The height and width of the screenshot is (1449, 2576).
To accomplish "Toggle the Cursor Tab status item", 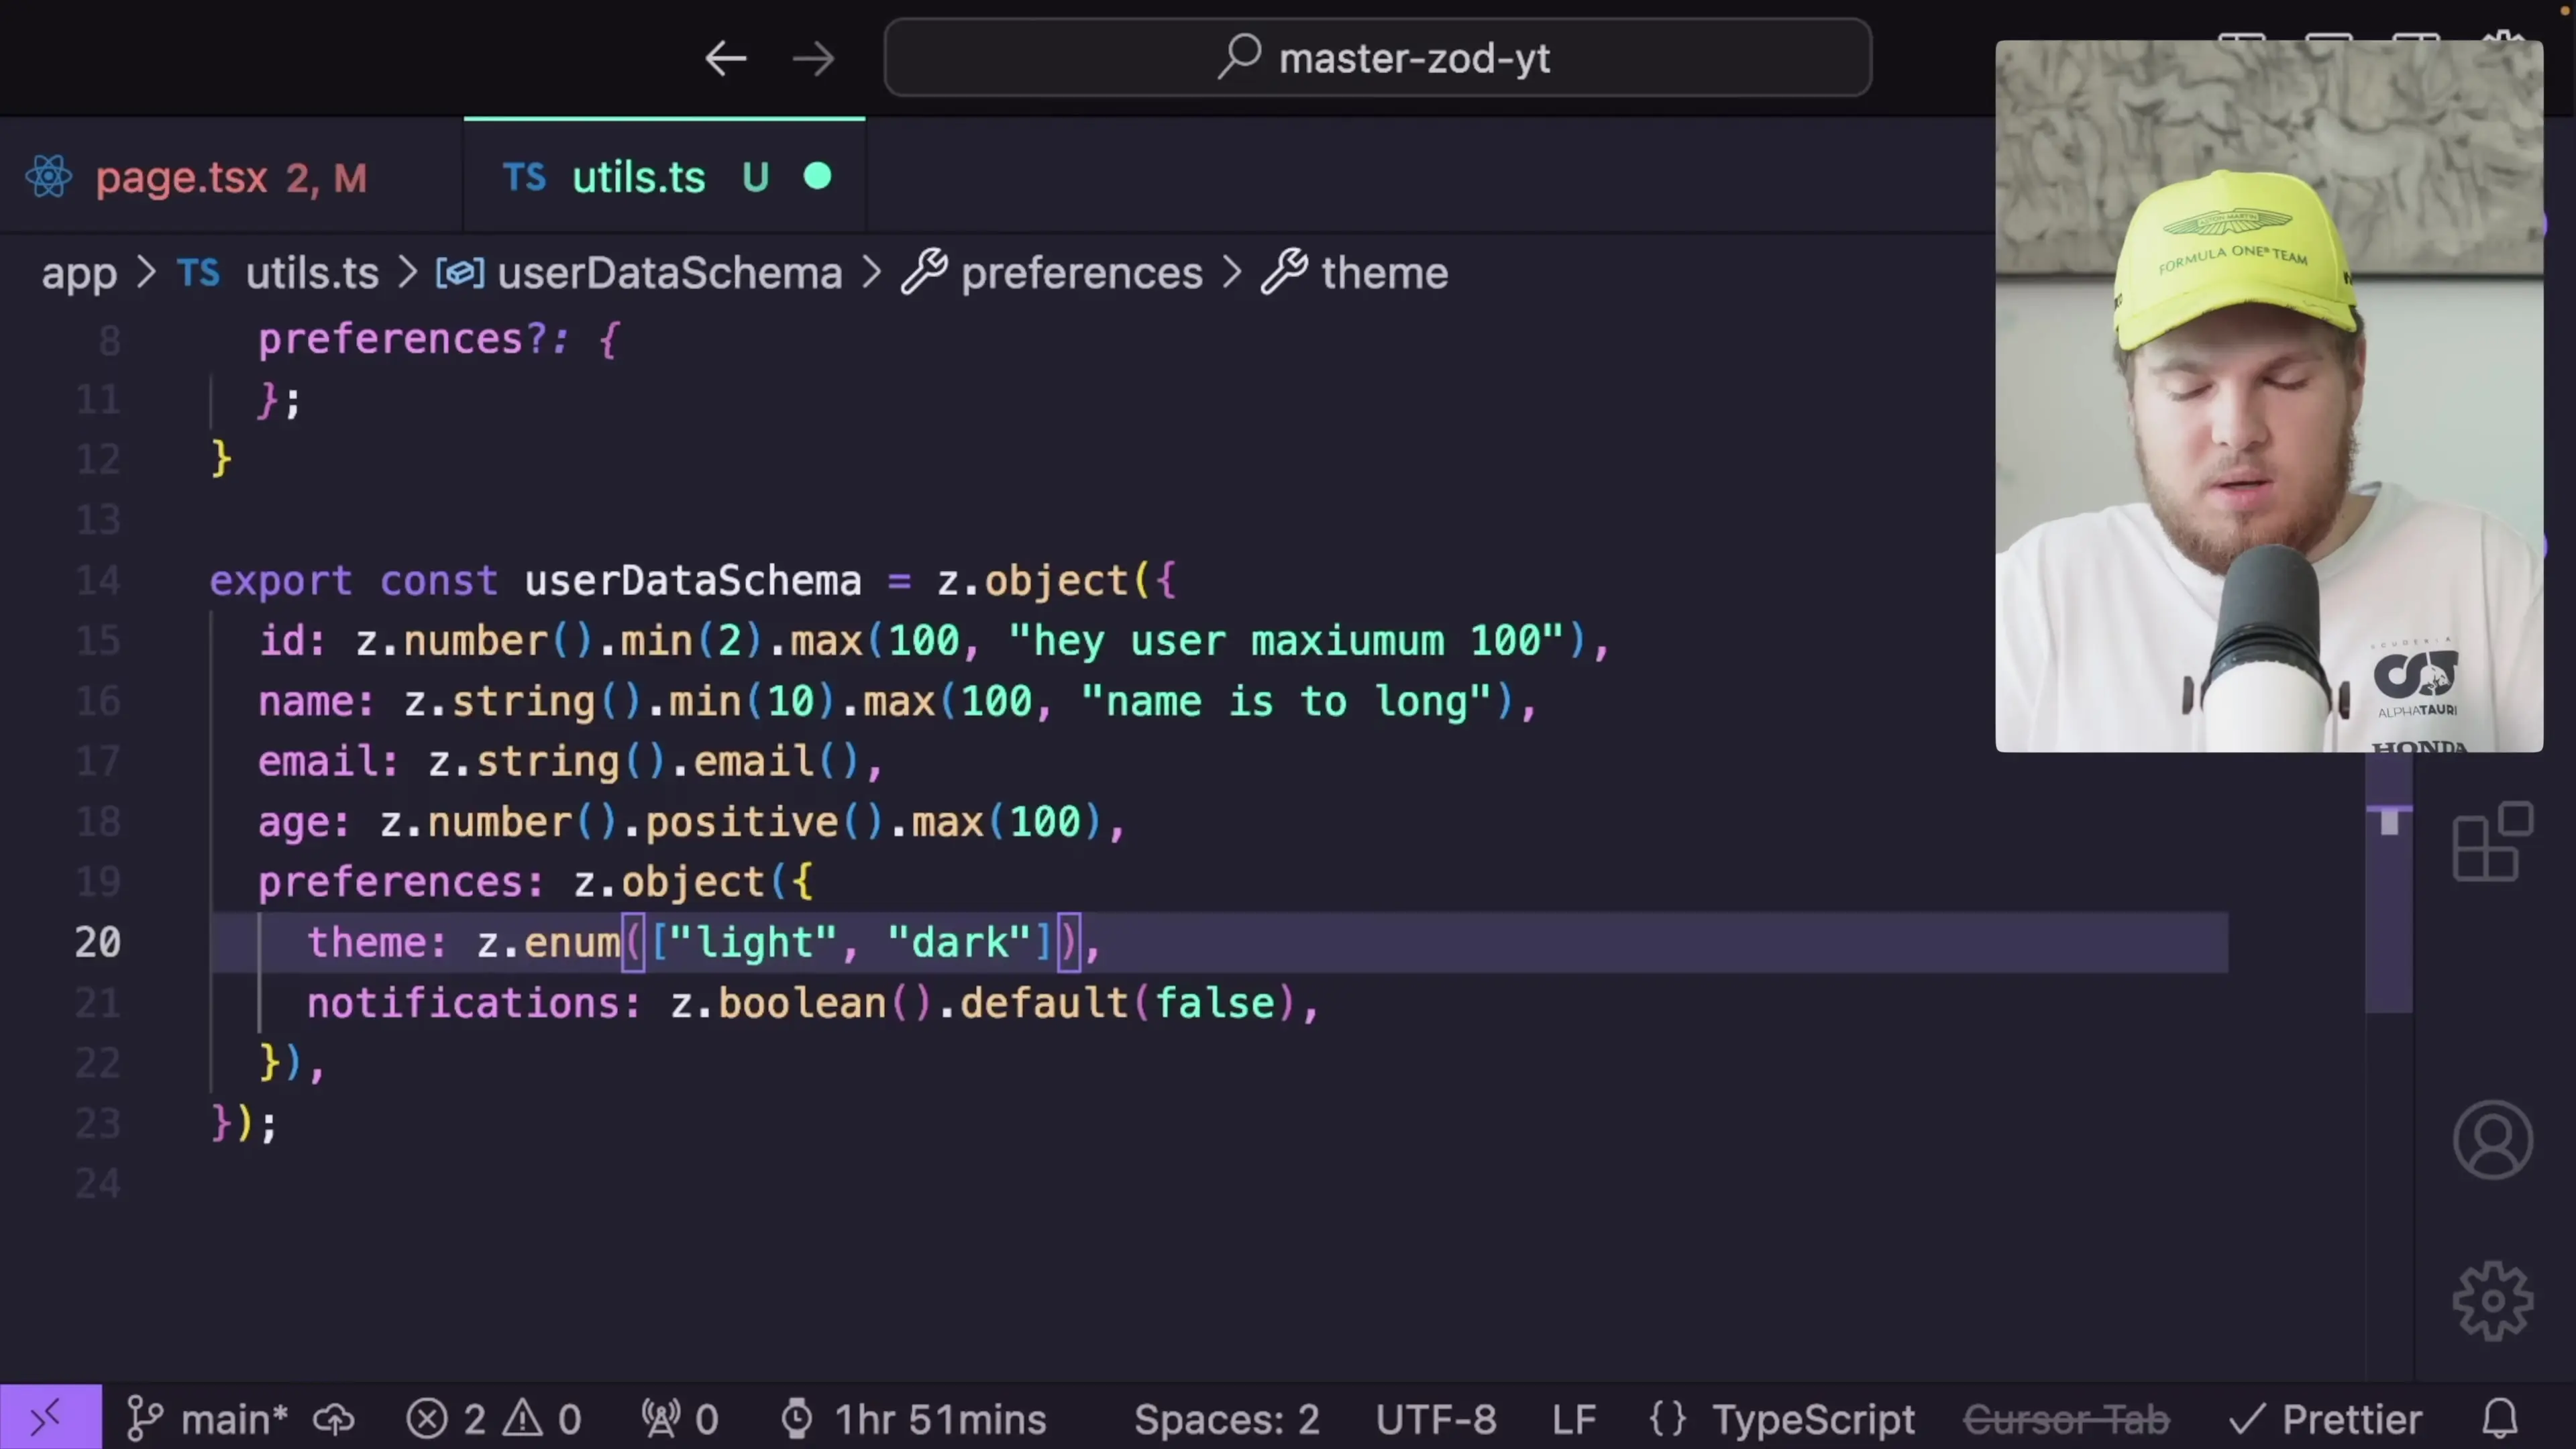I will tap(2066, 1419).
